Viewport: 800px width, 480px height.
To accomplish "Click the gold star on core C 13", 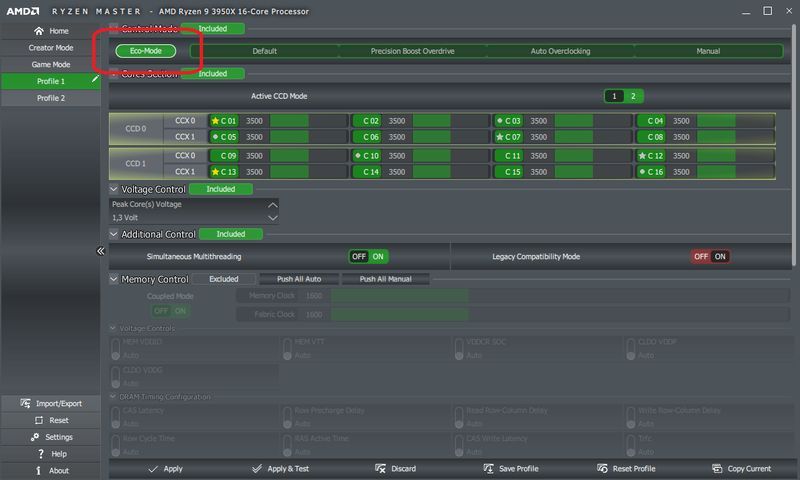I will pos(215,172).
